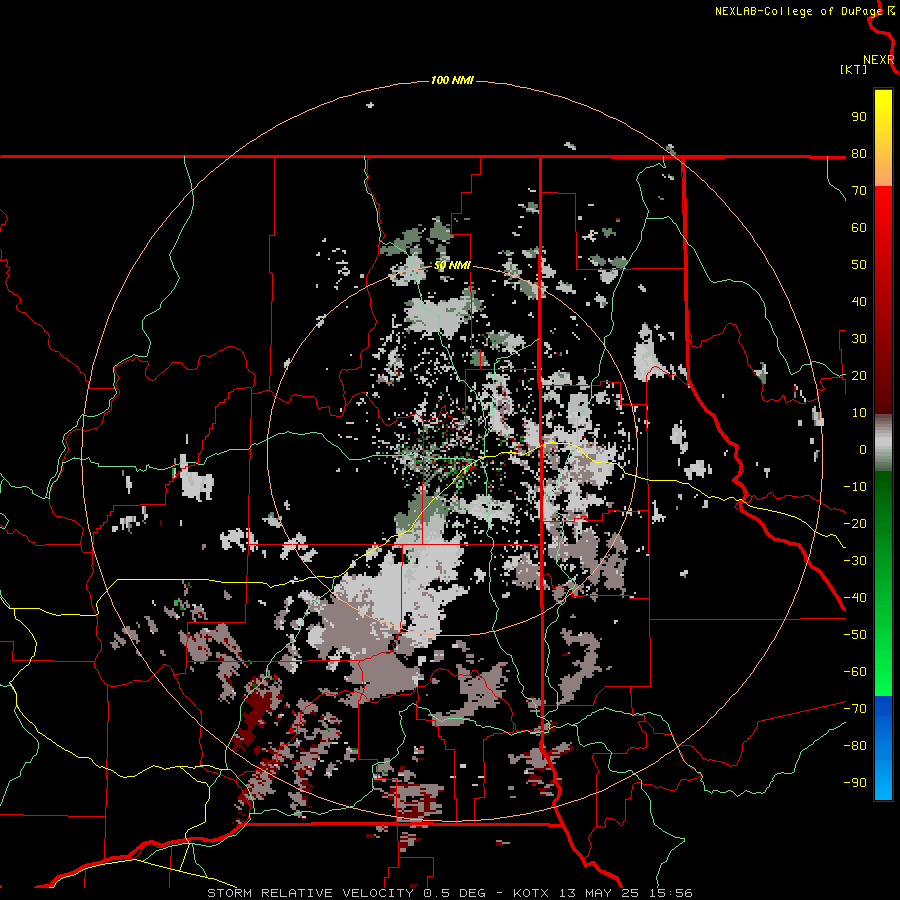This screenshot has height=900, width=900.
Task: Click the 0 knot label on velocity scale
Action: pyautogui.click(x=863, y=450)
